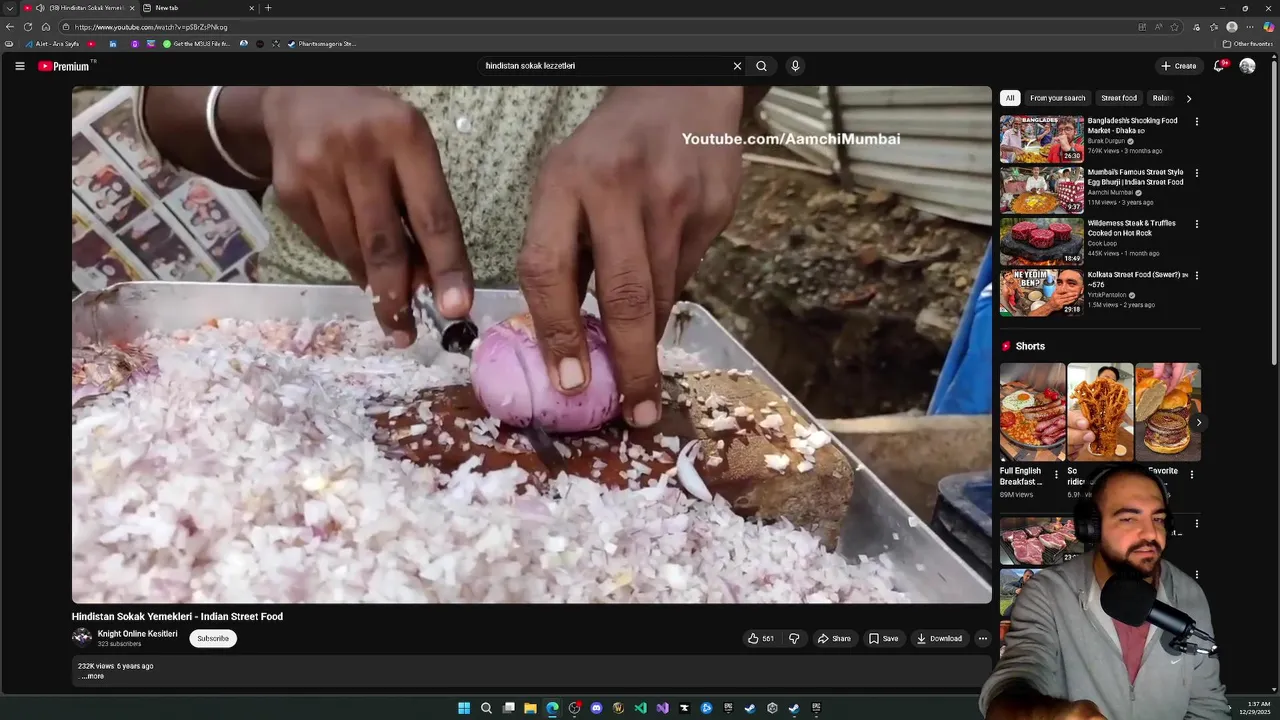Open the Full English Breakfast short

pos(1032,412)
